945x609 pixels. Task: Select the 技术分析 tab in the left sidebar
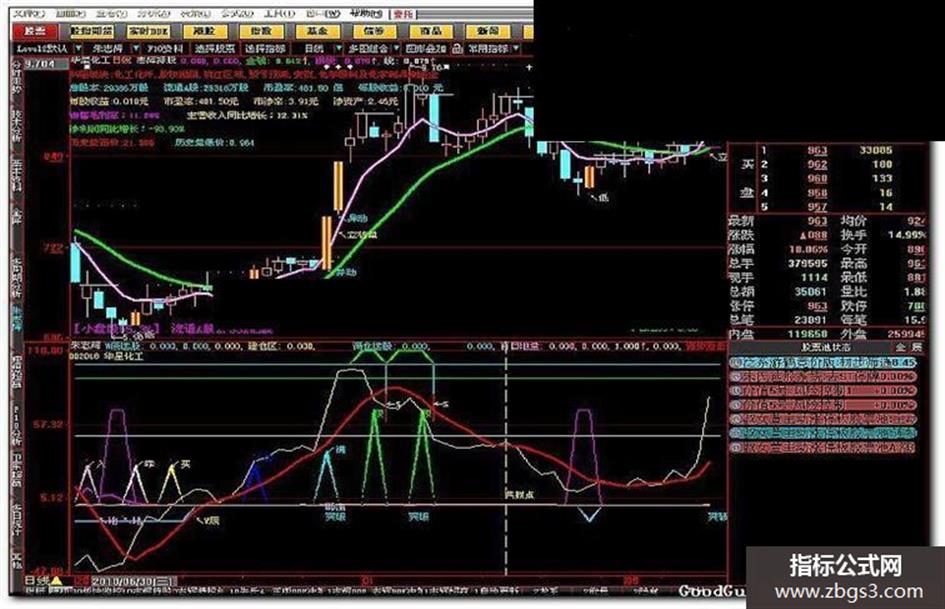(x=17, y=126)
